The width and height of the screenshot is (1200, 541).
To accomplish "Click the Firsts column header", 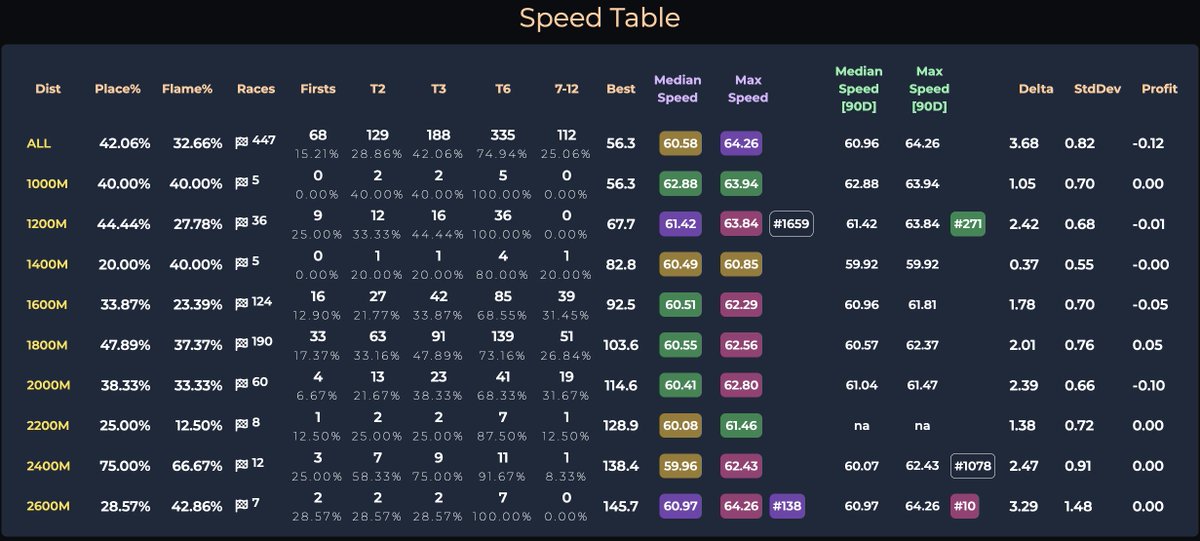I will (318, 89).
